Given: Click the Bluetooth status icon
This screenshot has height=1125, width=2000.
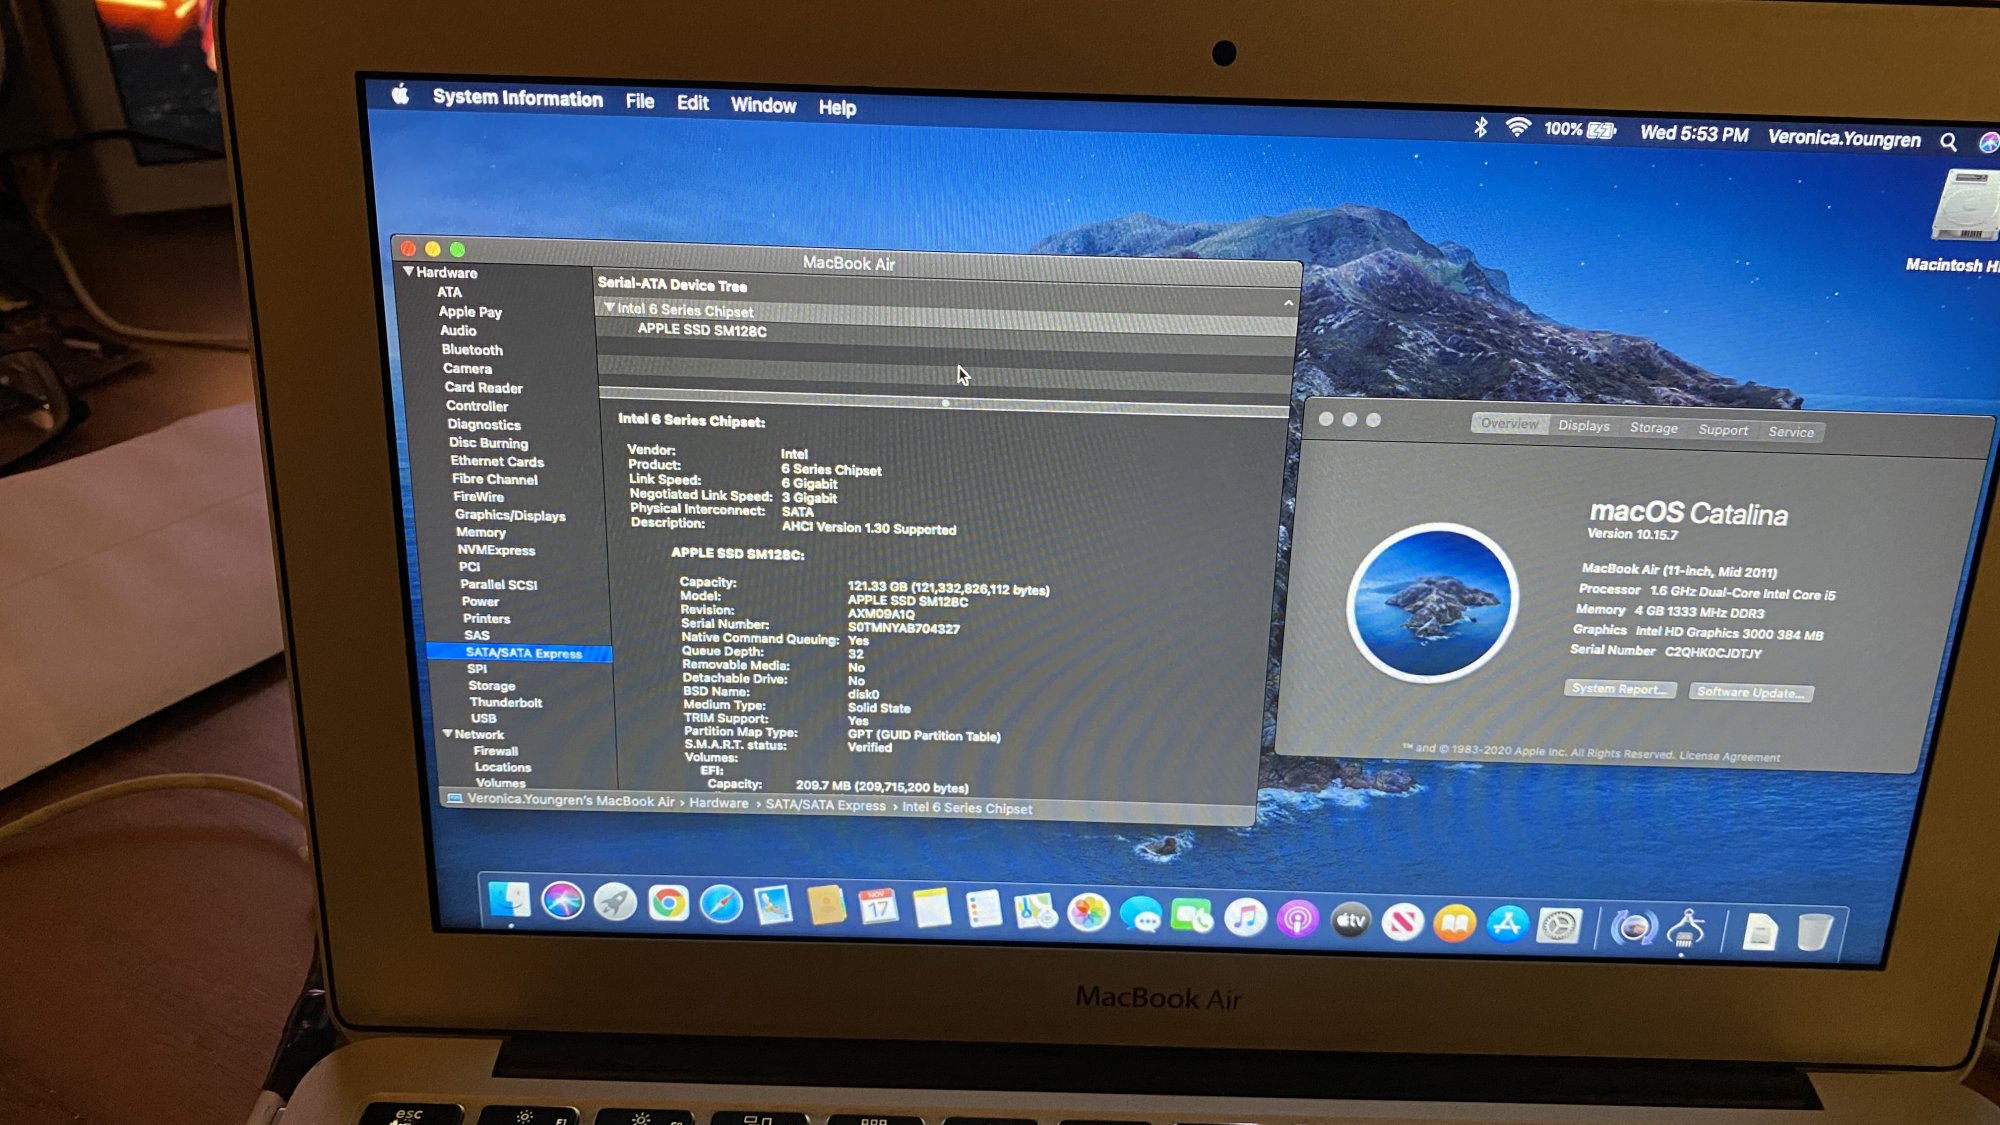Looking at the screenshot, I should coord(1481,127).
